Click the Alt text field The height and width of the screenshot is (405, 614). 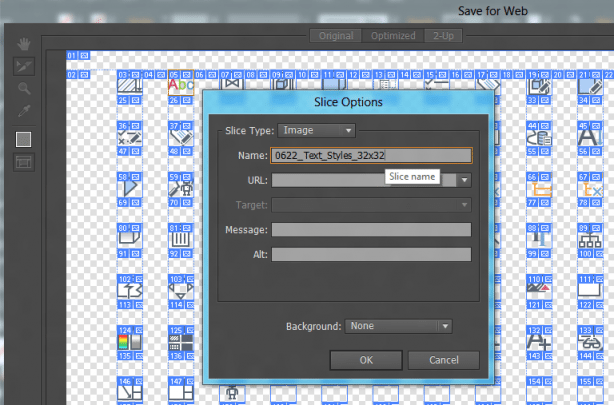[371, 255]
